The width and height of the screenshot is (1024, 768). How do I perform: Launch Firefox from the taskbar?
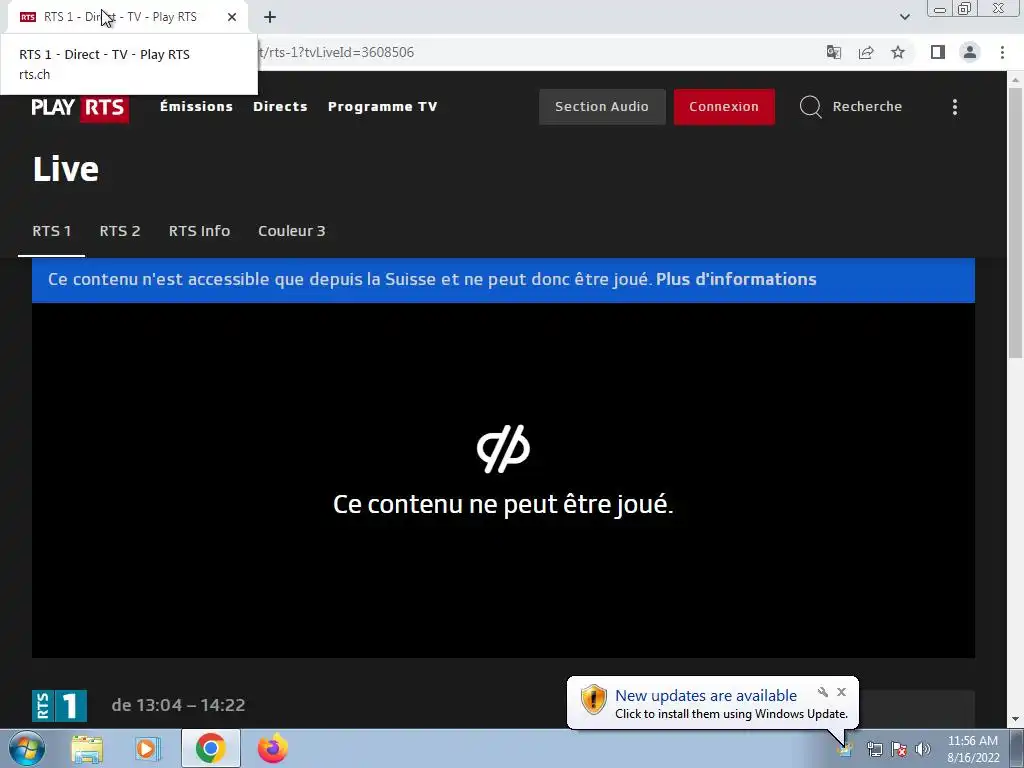(272, 748)
